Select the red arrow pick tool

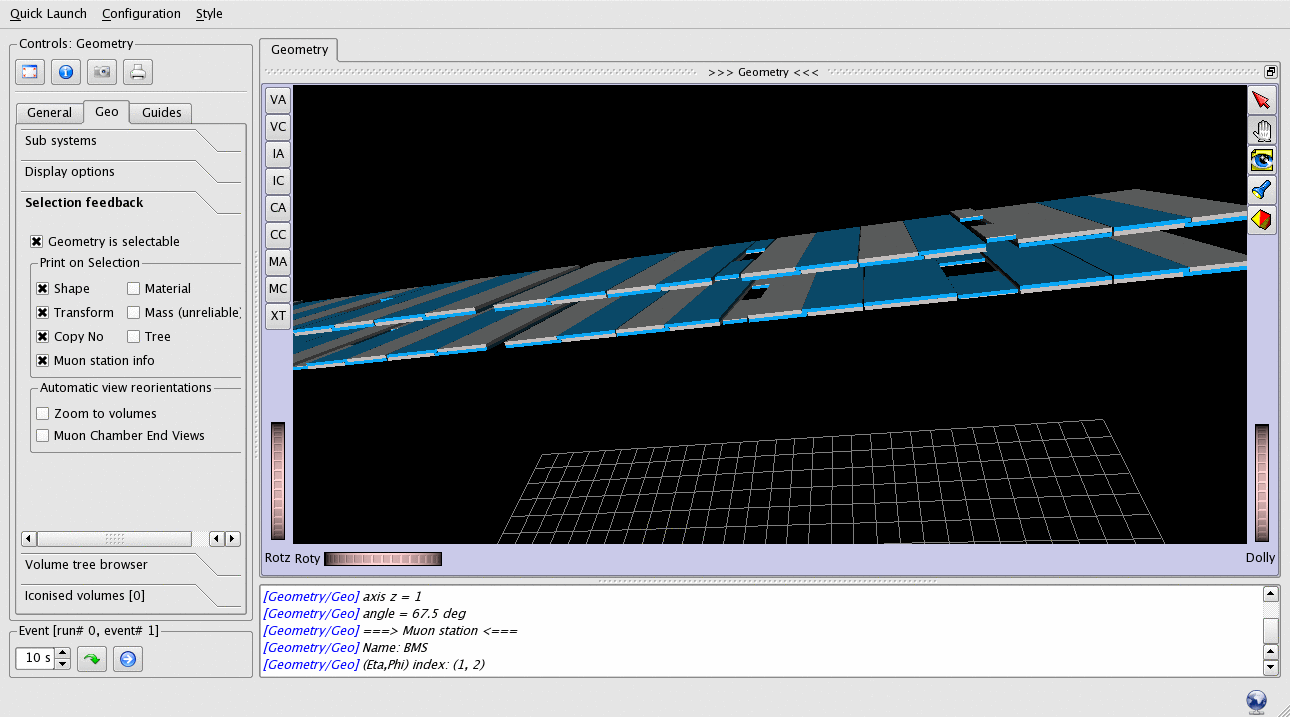1261,100
